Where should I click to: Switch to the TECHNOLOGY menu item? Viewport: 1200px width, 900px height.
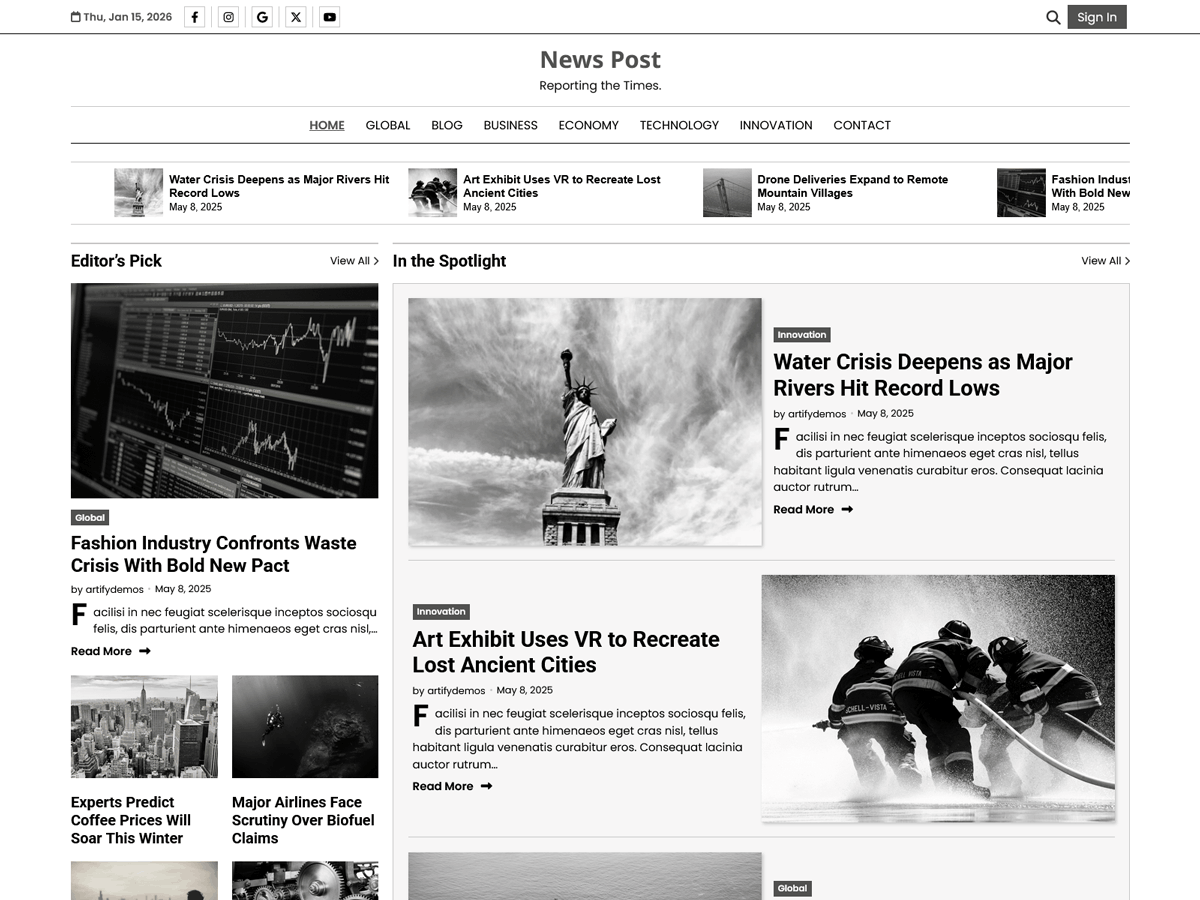click(x=679, y=125)
